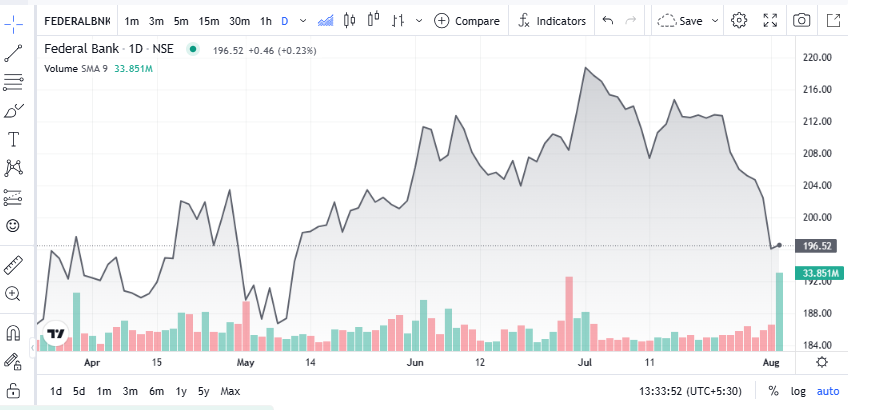Viewport: 869px width, 410px height.
Task: Open the timezone clock 13:33:52 (UTC+5:30)
Action: click(690, 391)
